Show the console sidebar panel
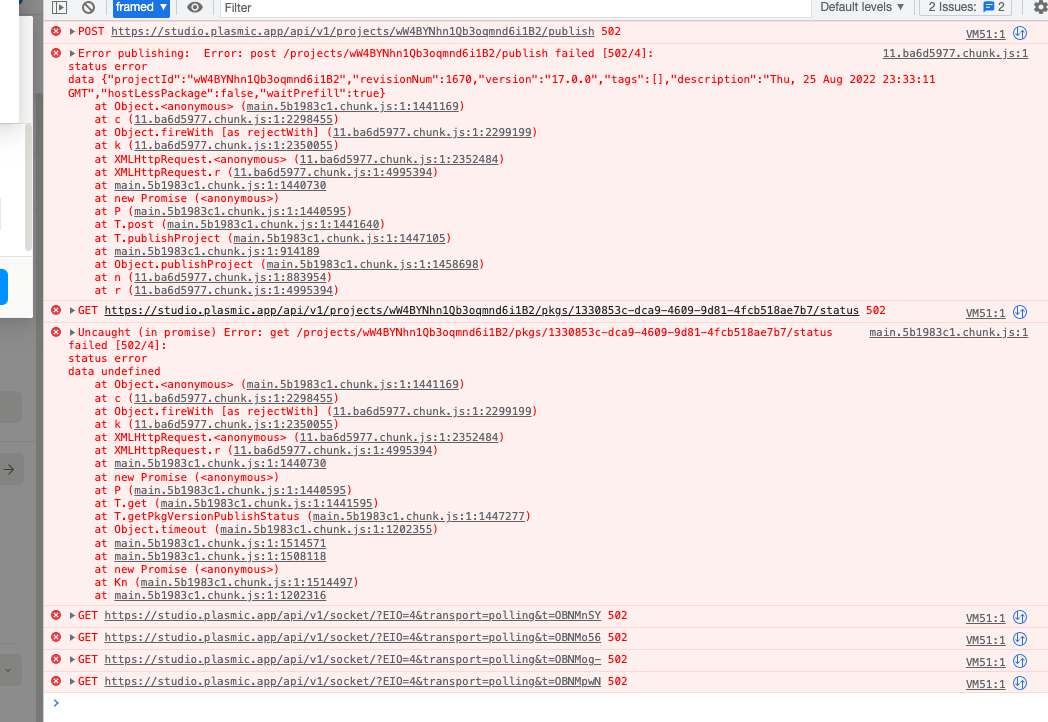The width and height of the screenshot is (1048, 722). [x=60, y=8]
